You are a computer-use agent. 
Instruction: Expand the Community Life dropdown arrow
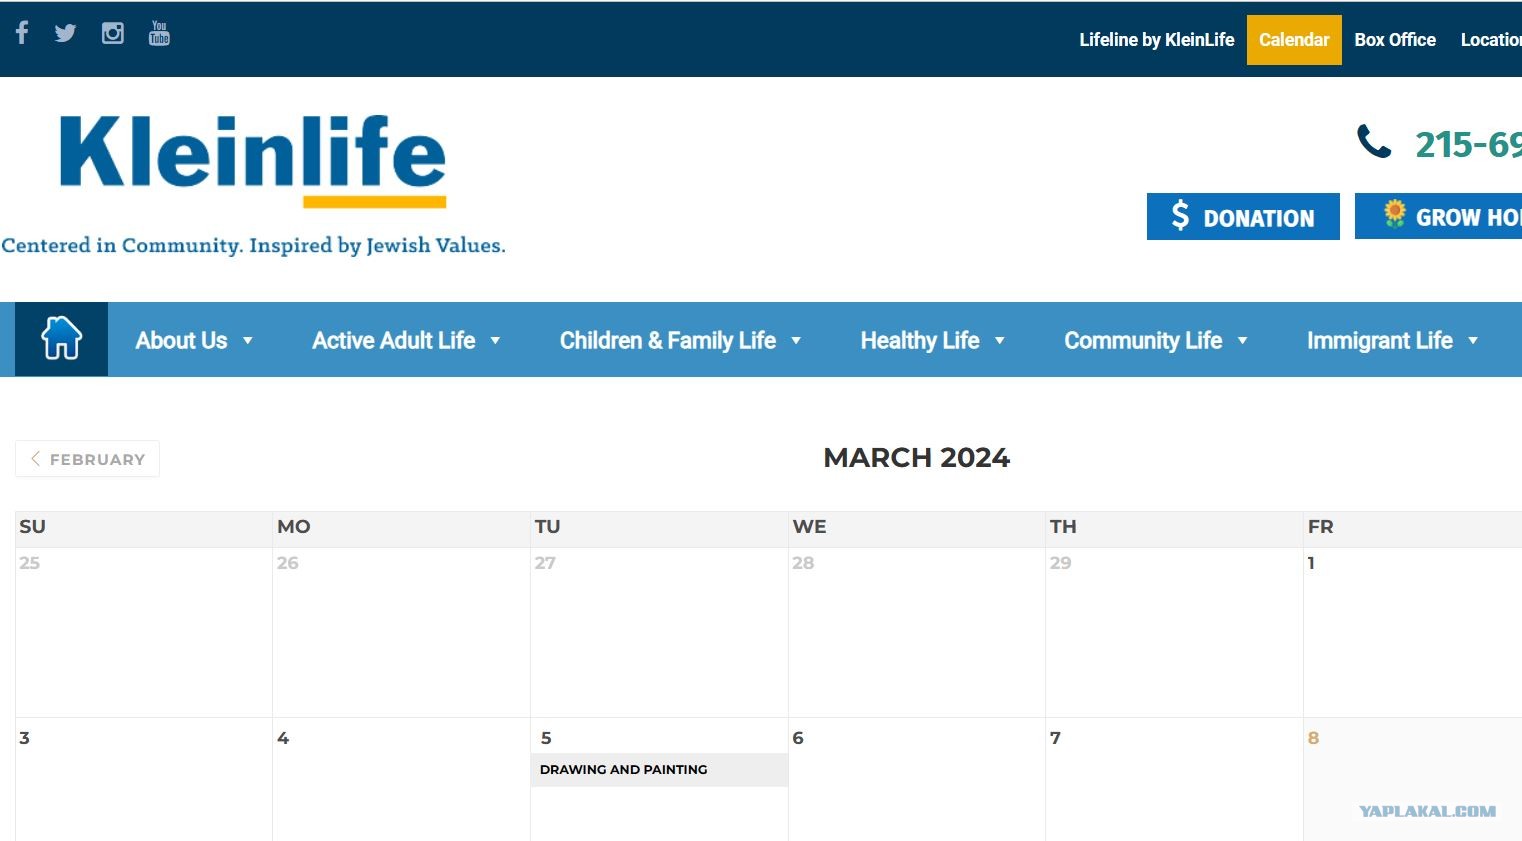point(1243,341)
